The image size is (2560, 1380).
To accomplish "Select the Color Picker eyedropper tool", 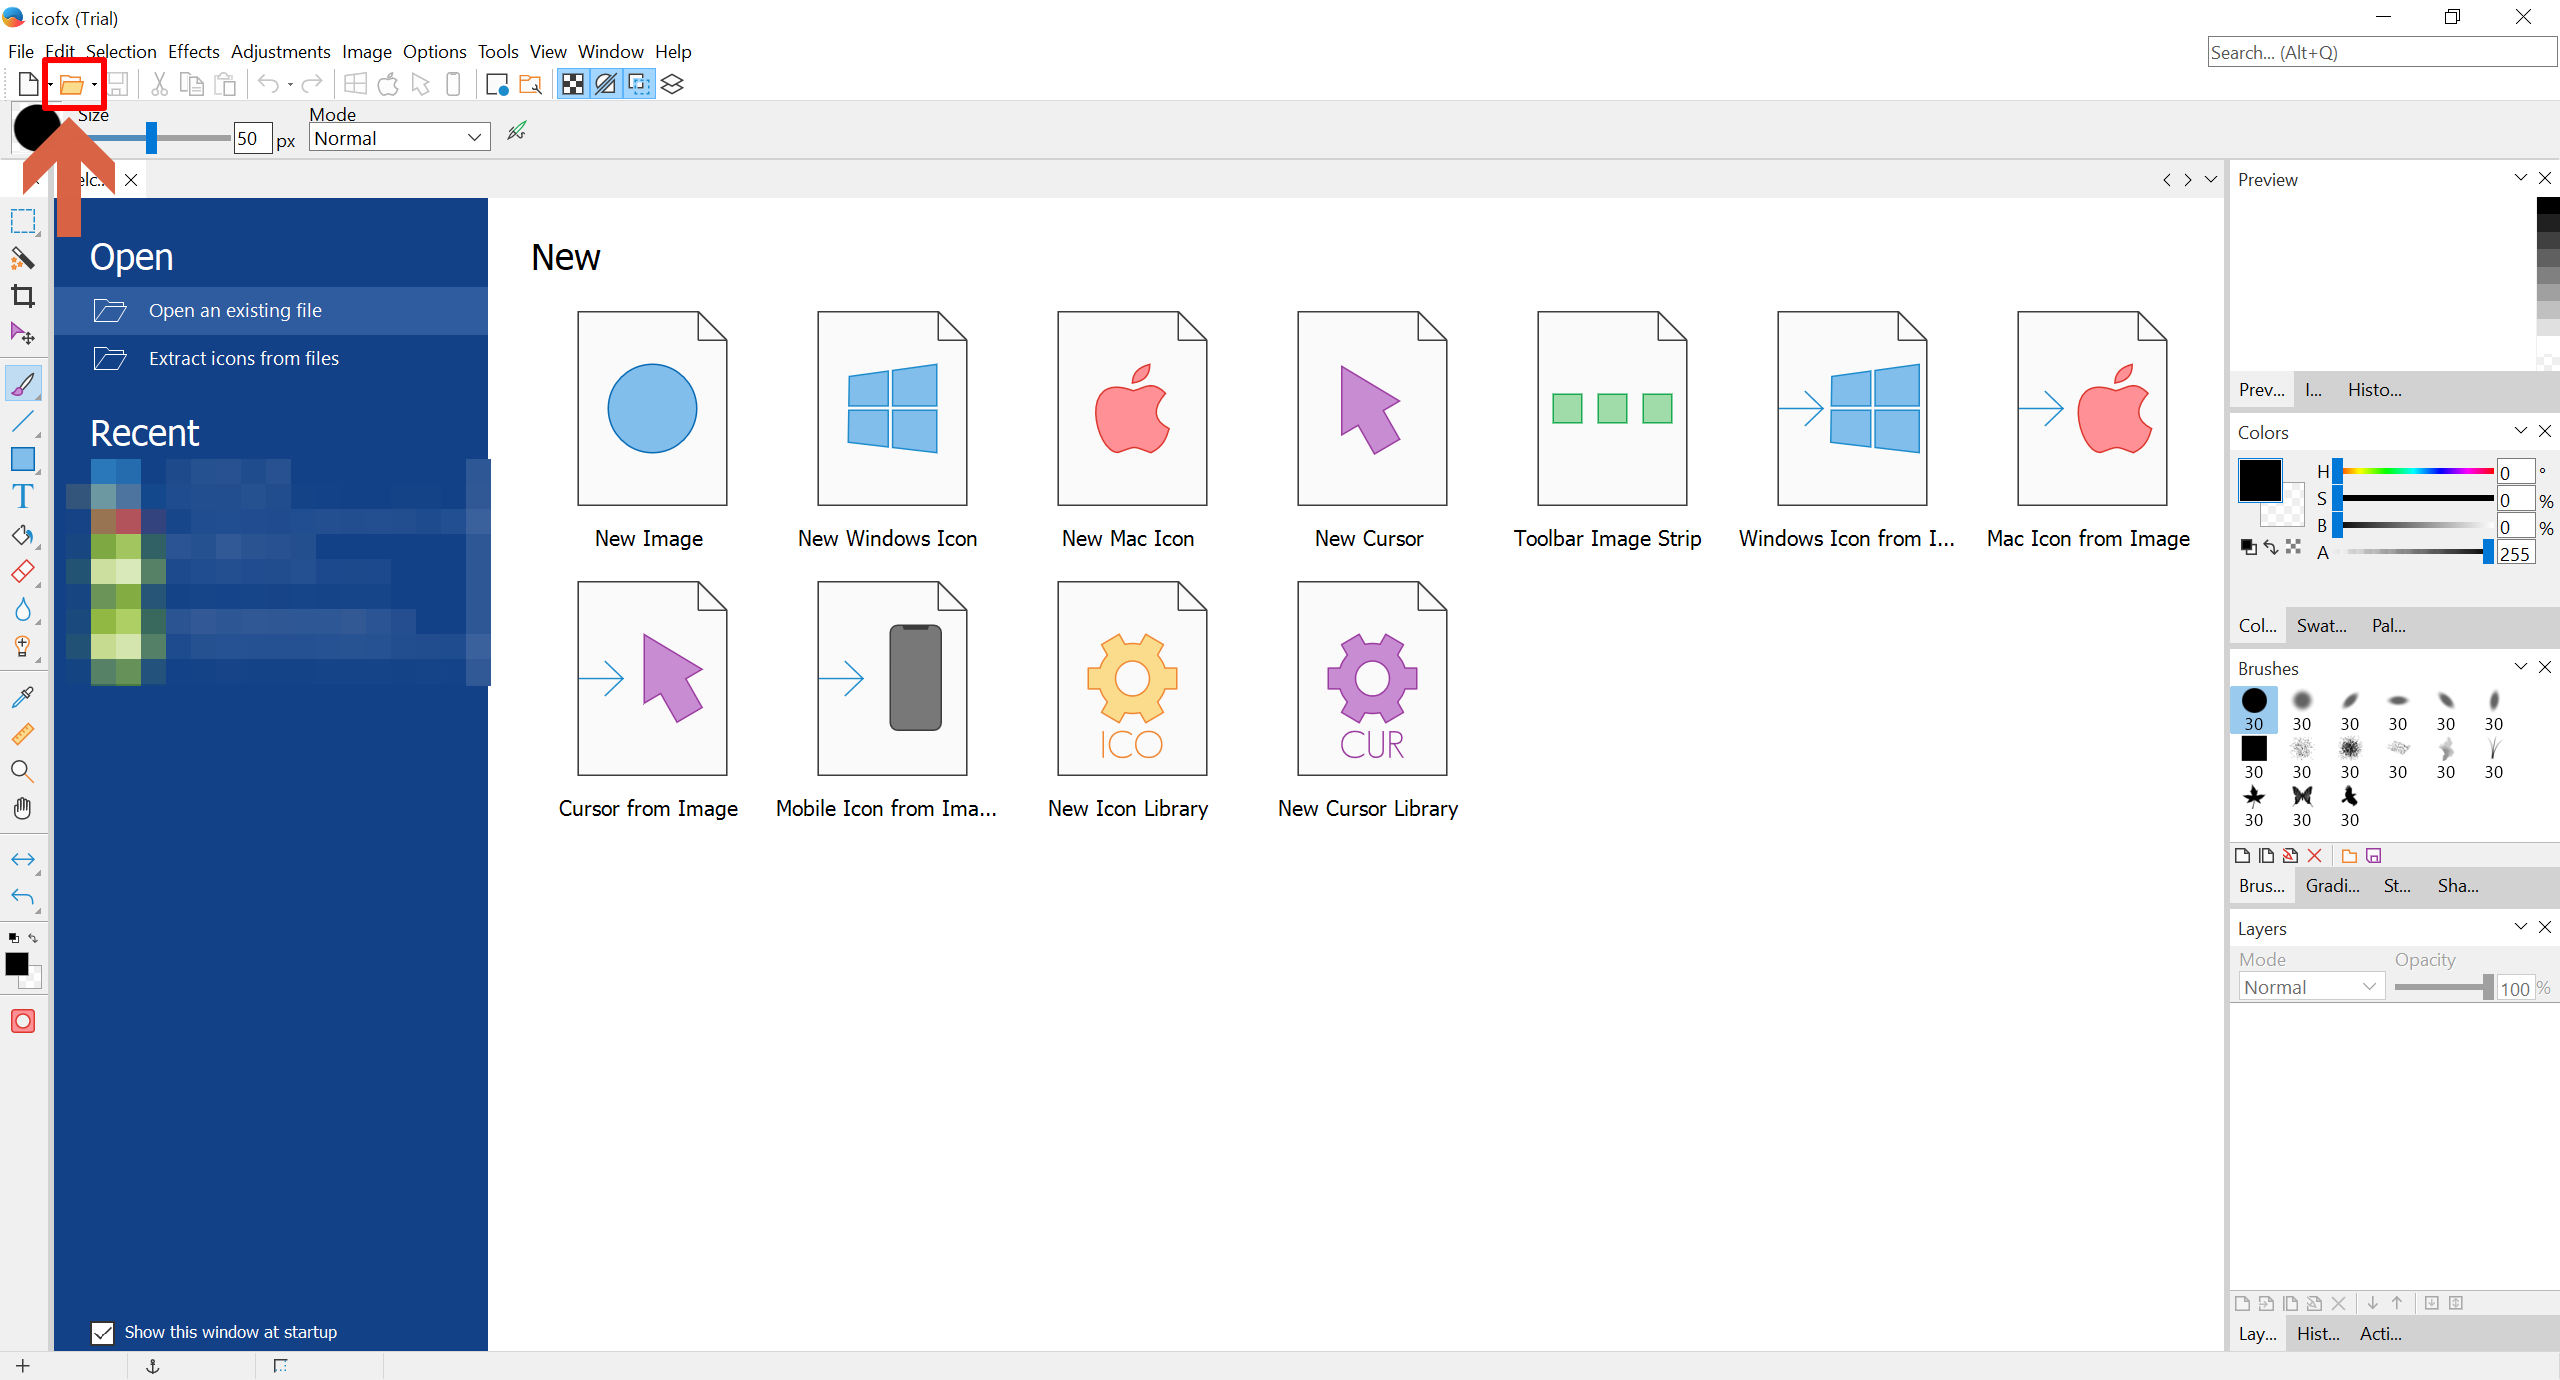I will tap(23, 696).
